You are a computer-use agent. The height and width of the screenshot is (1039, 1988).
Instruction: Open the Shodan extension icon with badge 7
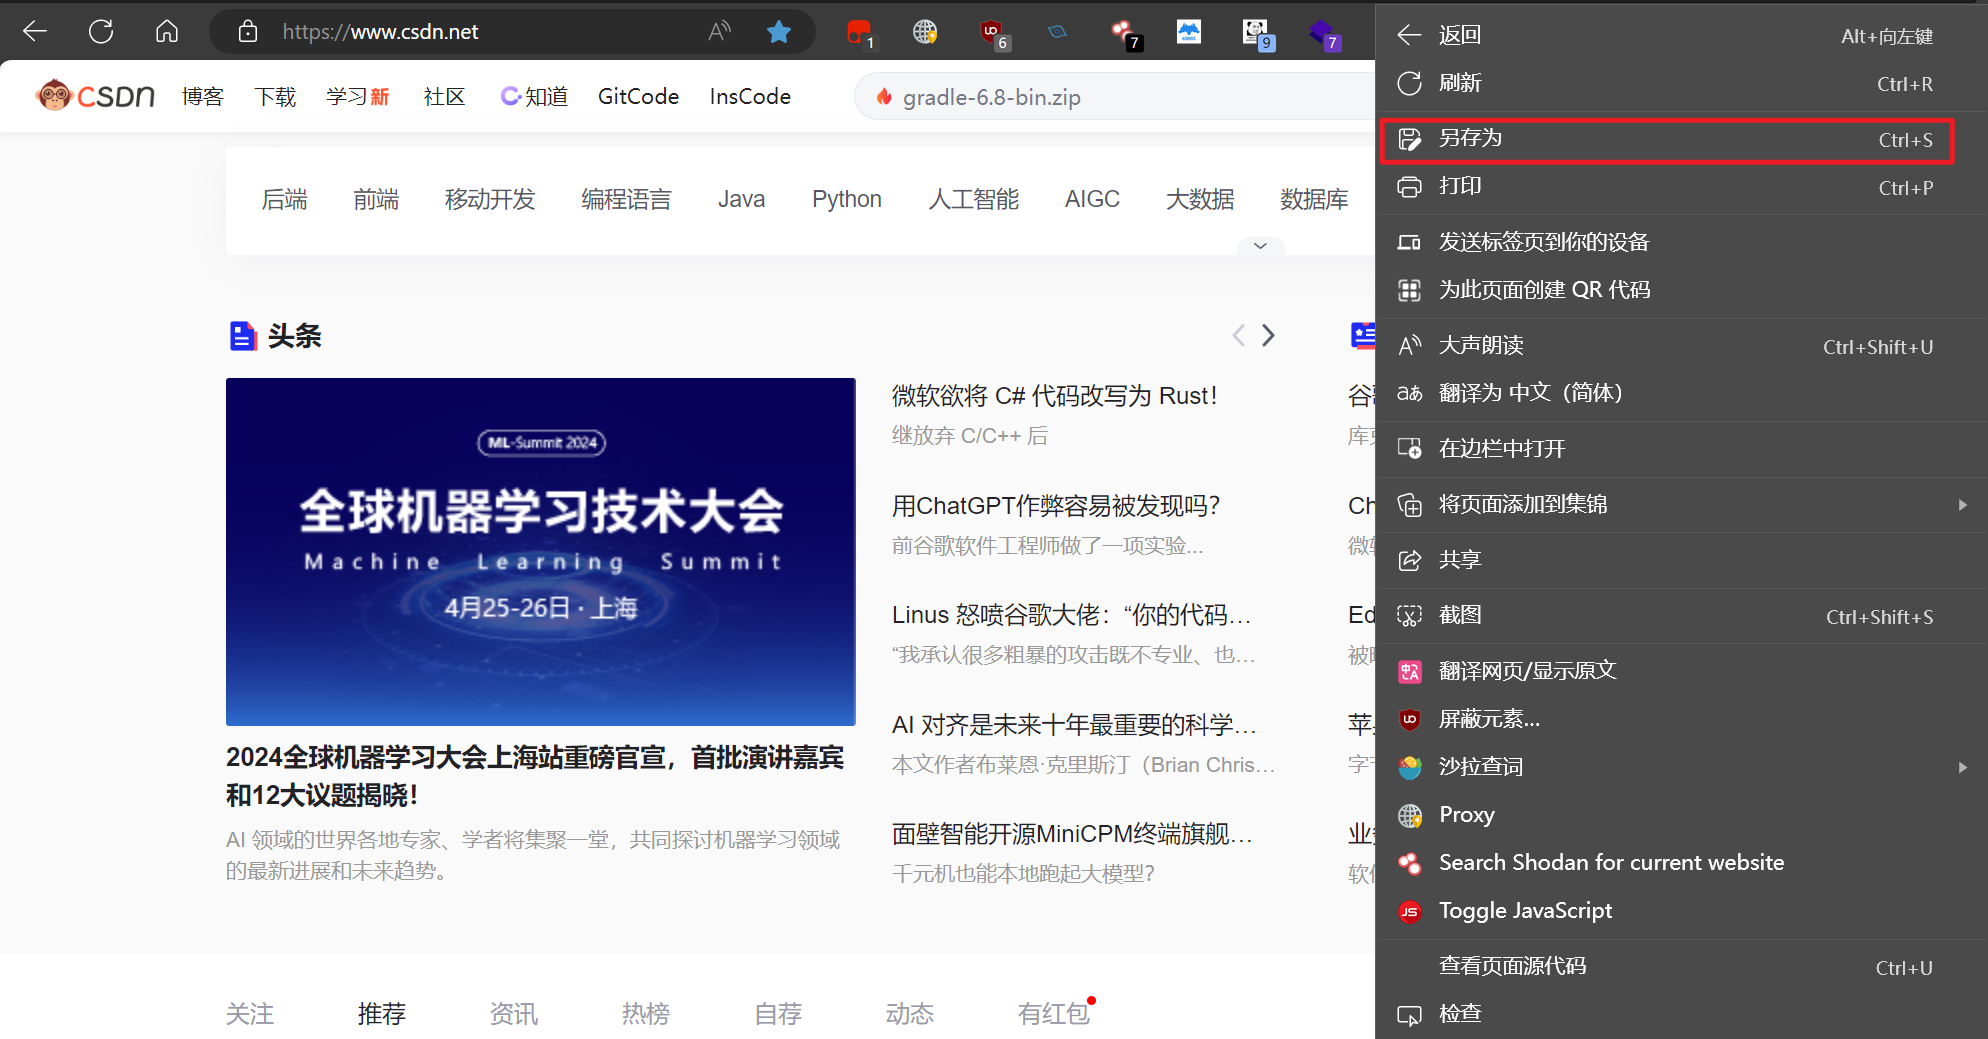1125,34
